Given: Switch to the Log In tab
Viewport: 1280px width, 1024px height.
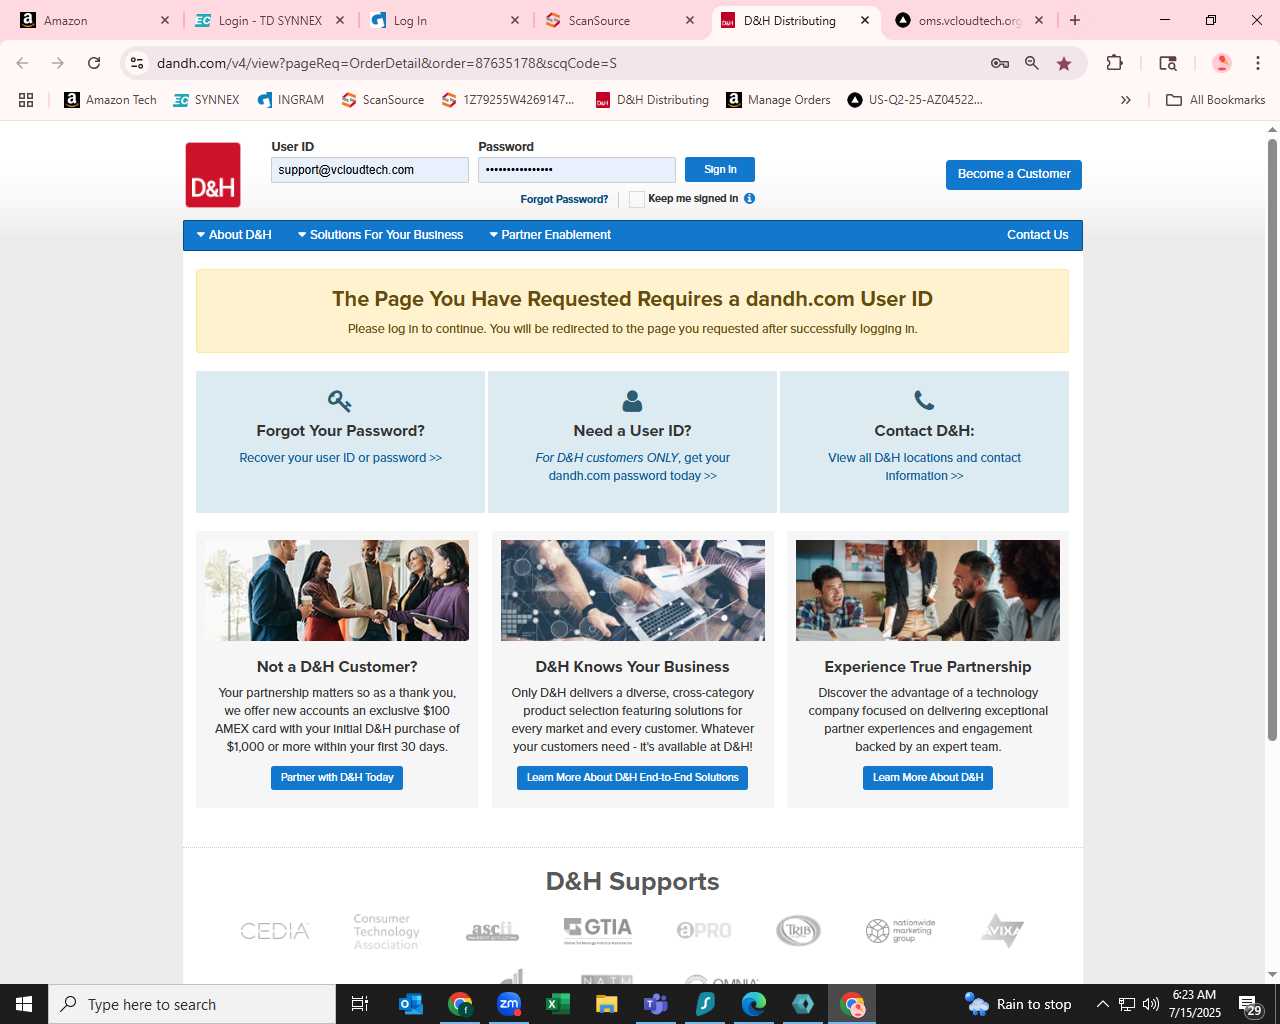Looking at the screenshot, I should [444, 20].
